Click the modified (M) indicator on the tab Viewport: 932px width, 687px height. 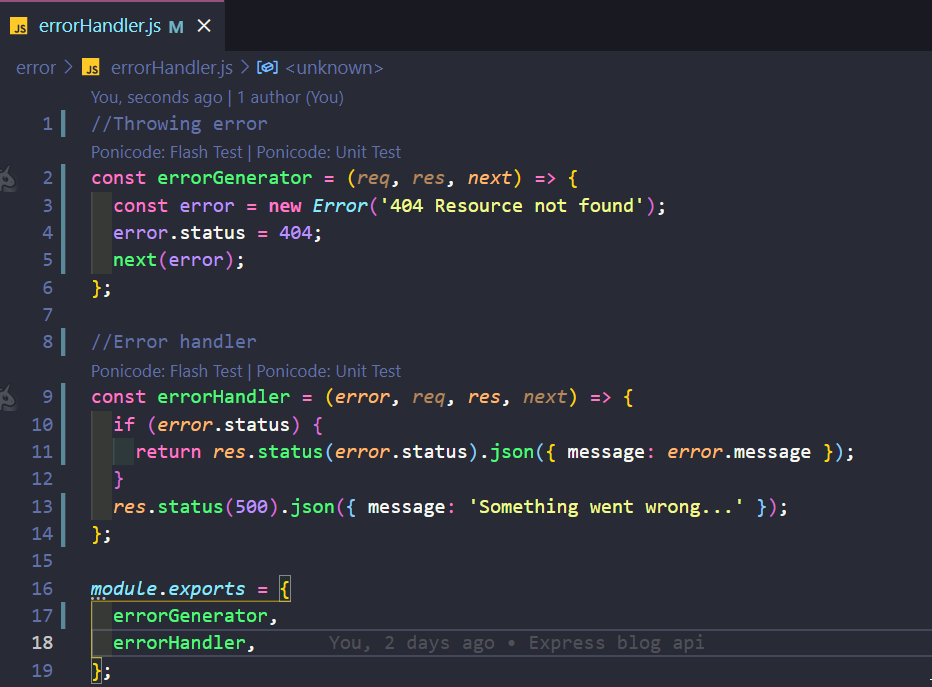click(x=175, y=27)
